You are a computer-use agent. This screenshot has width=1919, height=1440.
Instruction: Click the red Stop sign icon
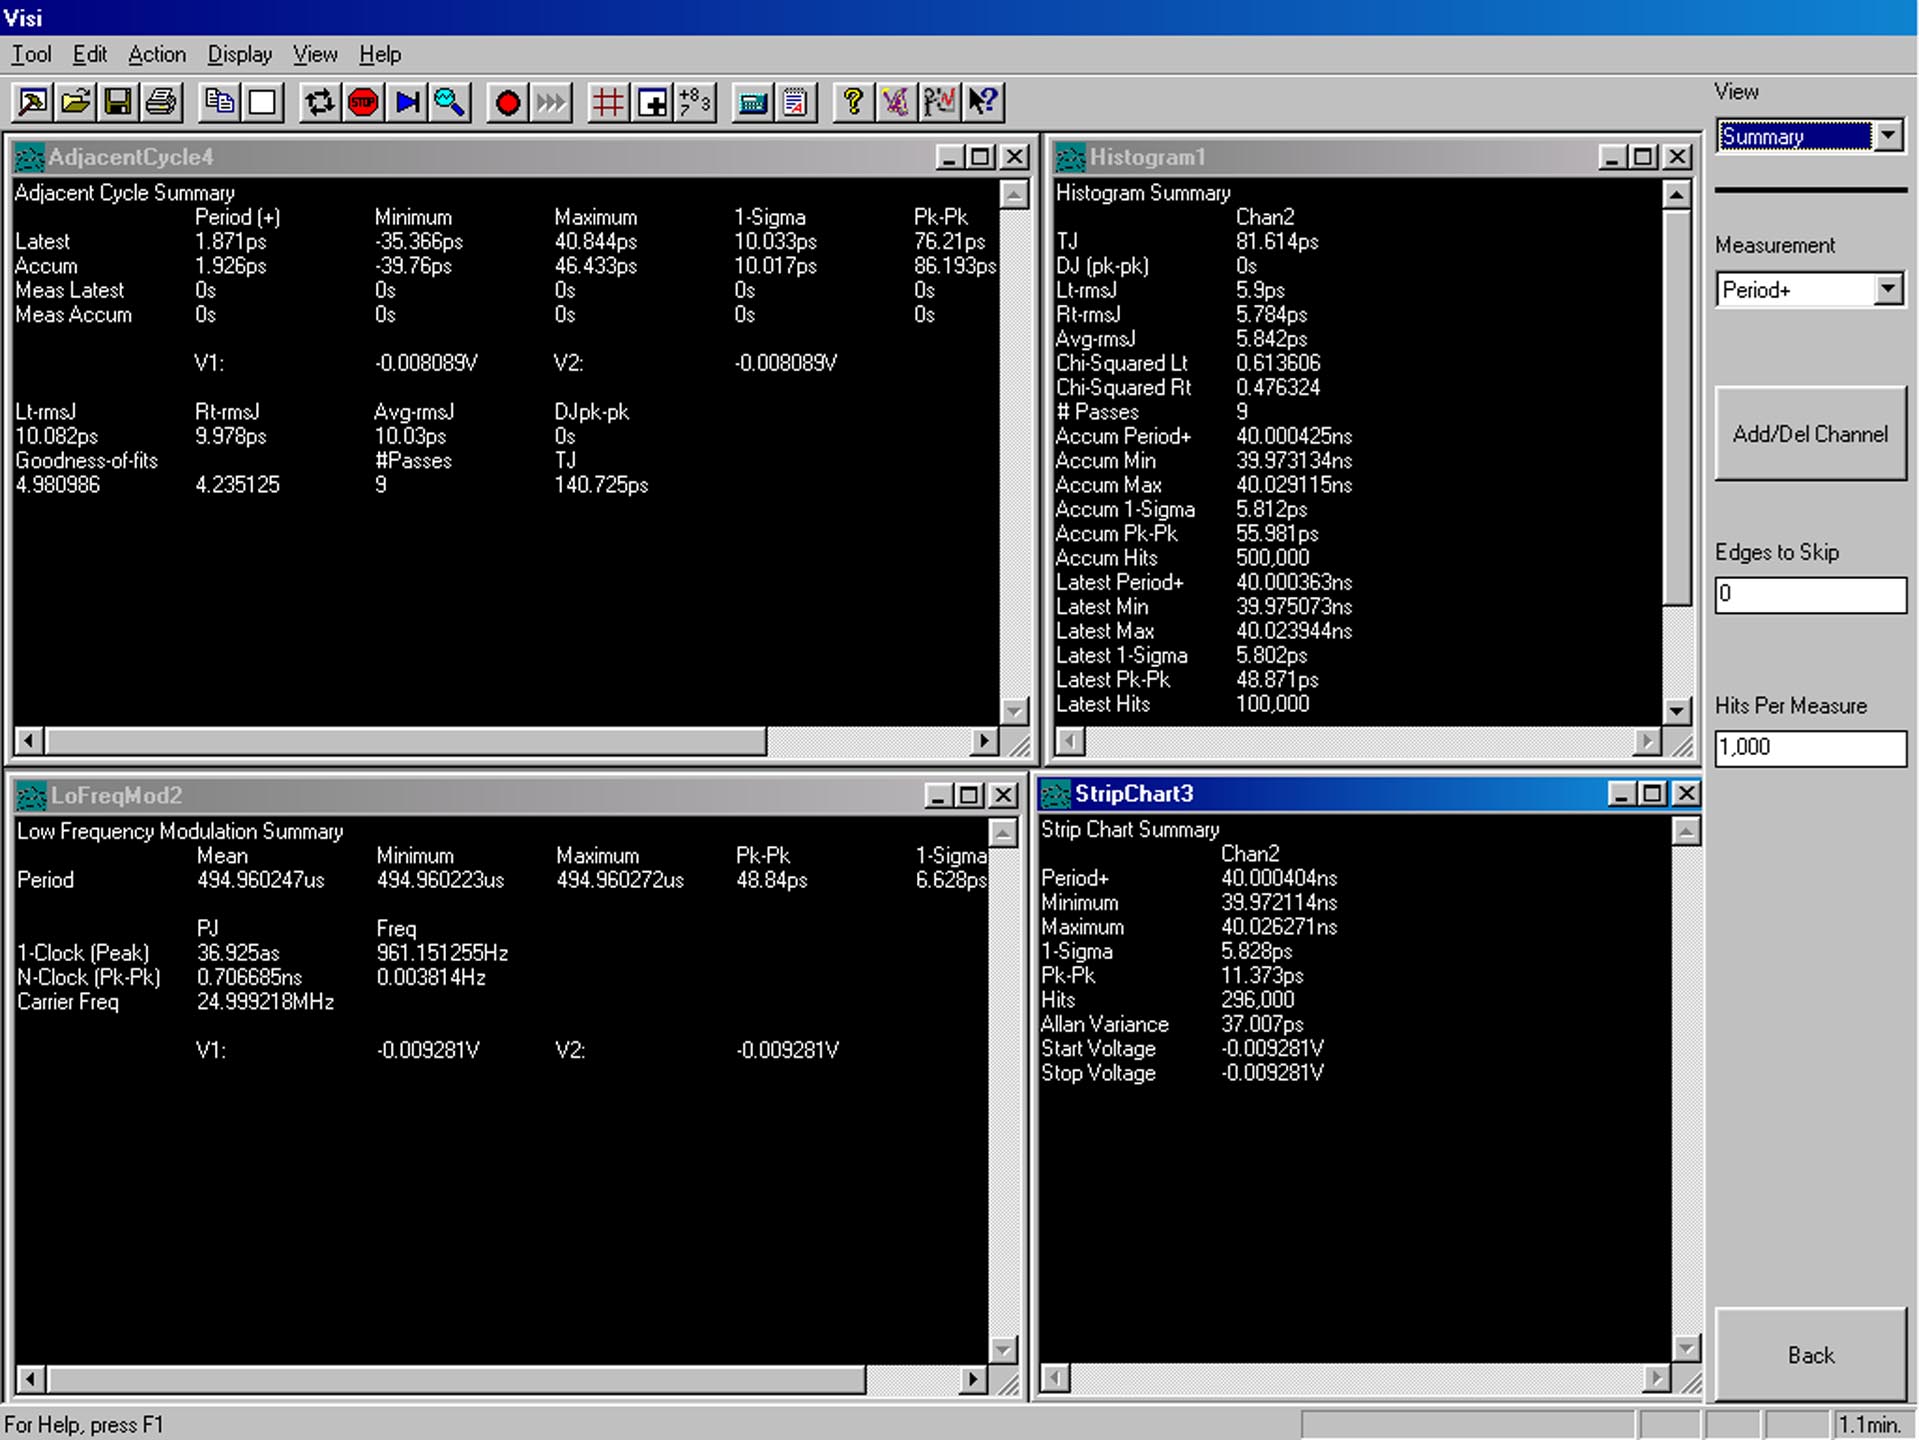(363, 102)
